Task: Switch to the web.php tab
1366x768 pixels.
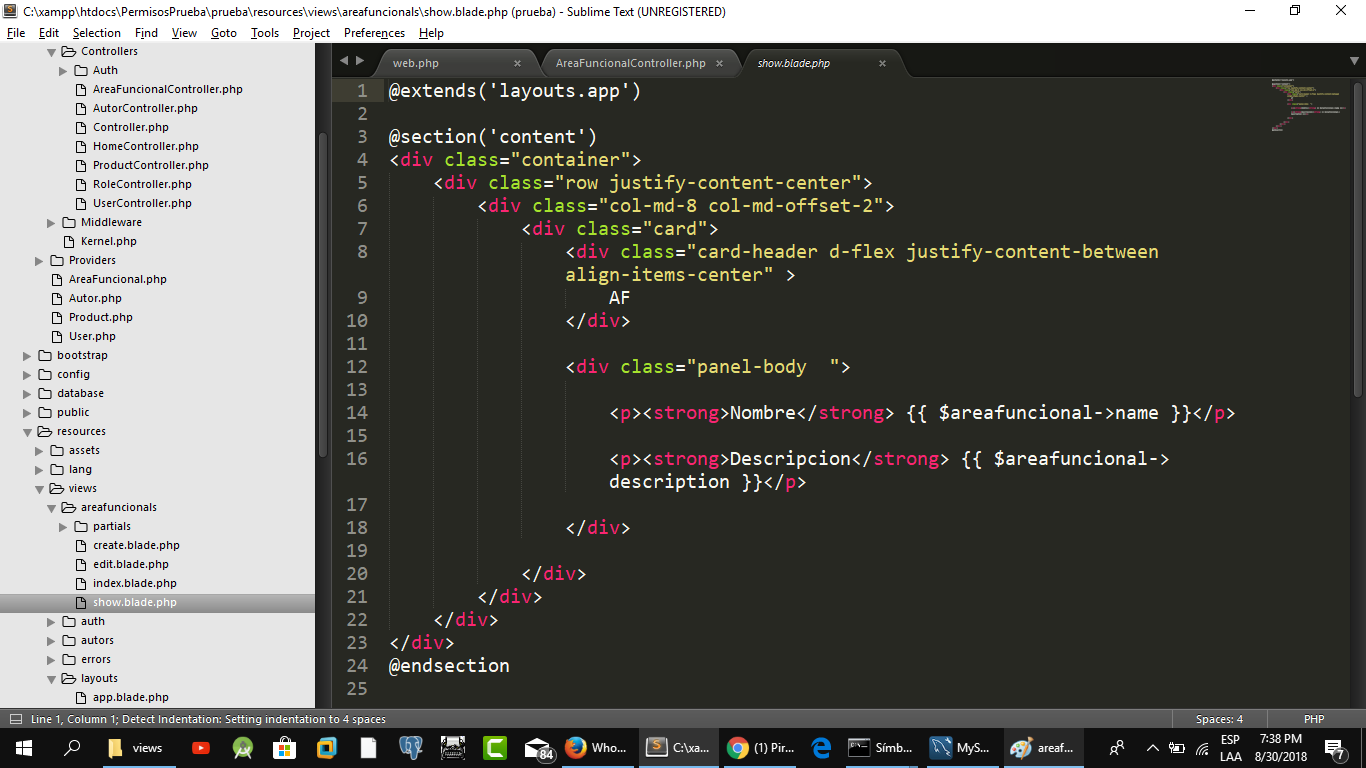Action: point(415,63)
